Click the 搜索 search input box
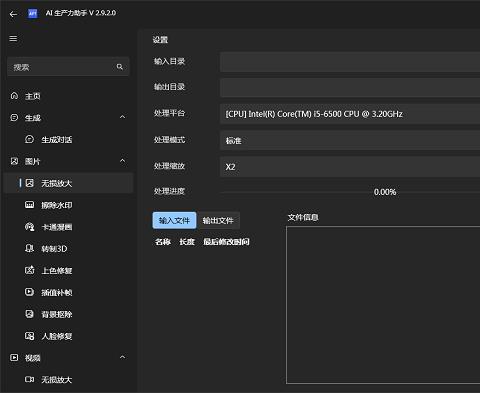The width and height of the screenshot is (480, 393). coord(68,67)
